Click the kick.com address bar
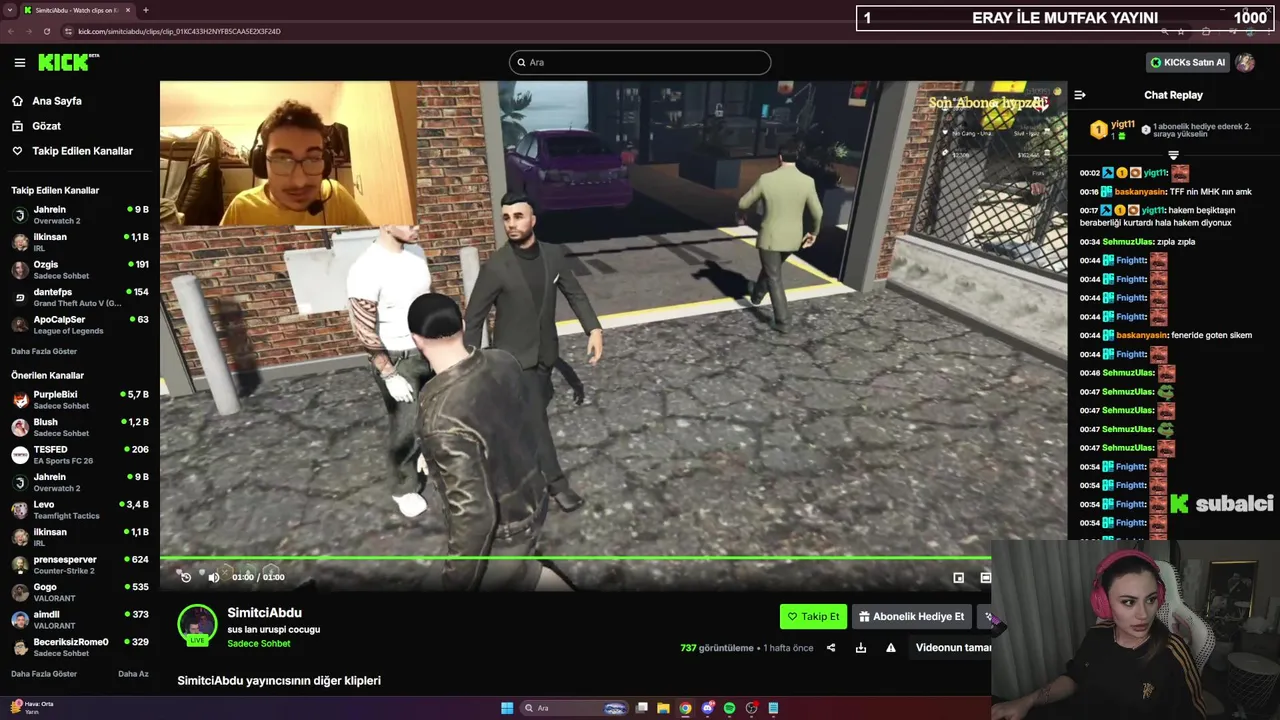This screenshot has width=1280, height=720. pos(179,31)
